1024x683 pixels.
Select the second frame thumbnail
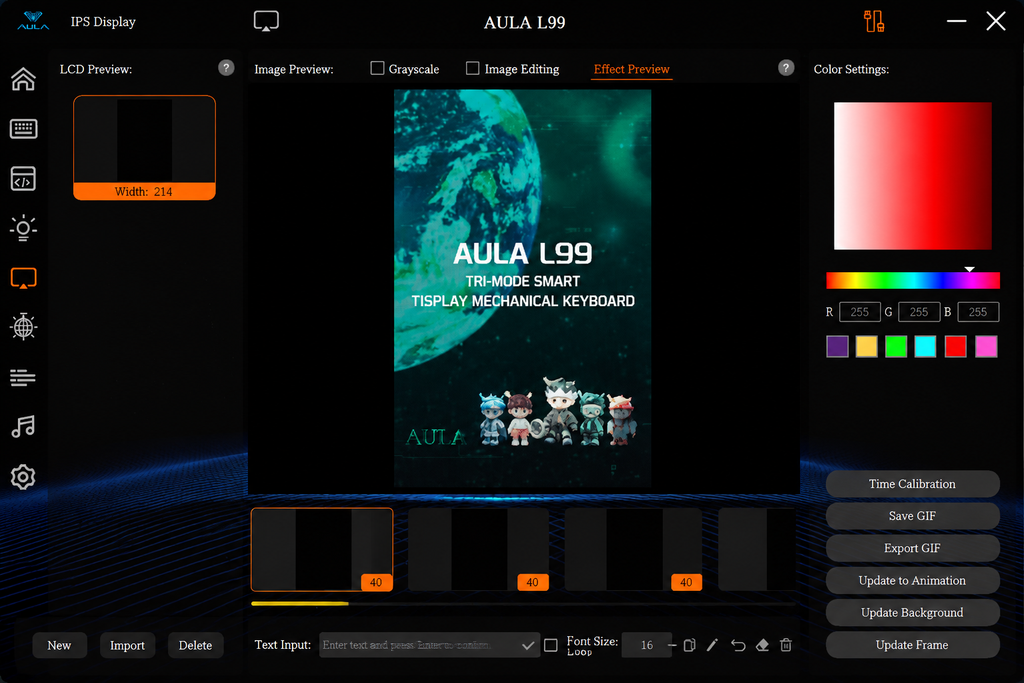click(x=479, y=549)
